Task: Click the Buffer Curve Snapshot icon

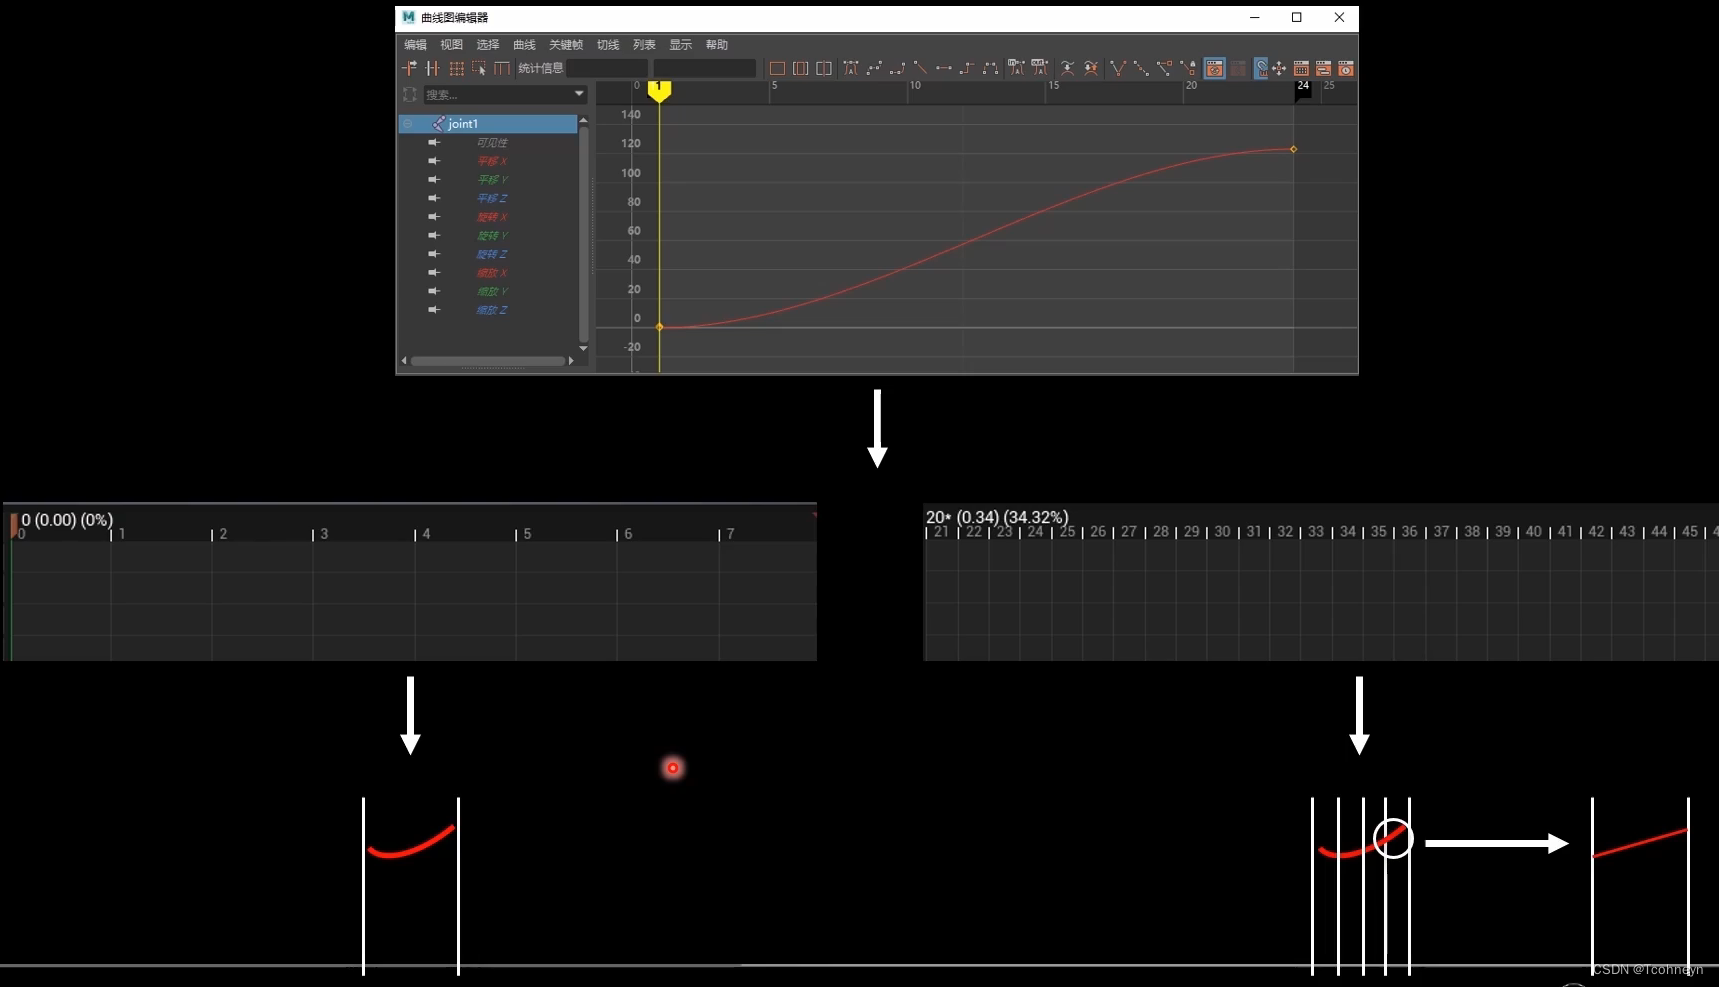Action: (x=1068, y=68)
